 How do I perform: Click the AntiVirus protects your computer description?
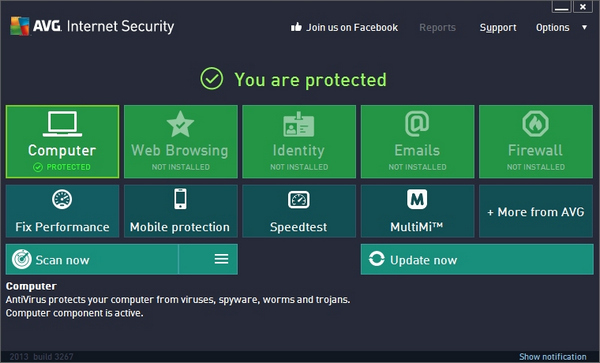click(178, 300)
